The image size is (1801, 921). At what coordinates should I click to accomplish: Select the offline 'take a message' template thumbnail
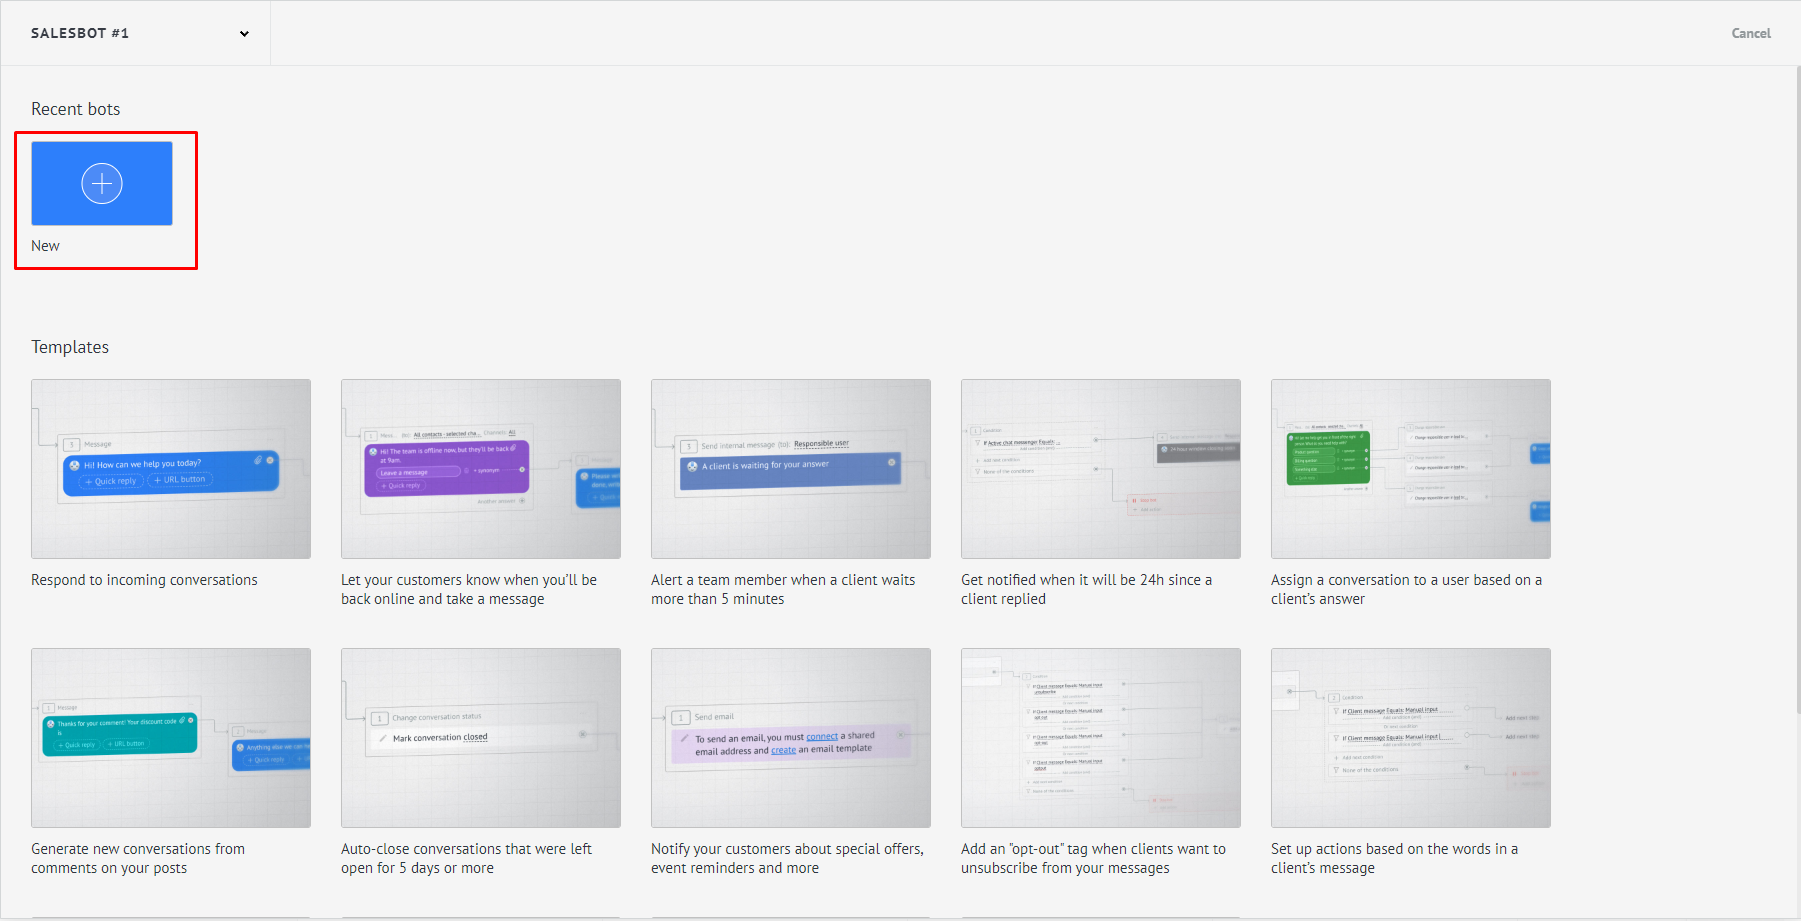tap(481, 469)
